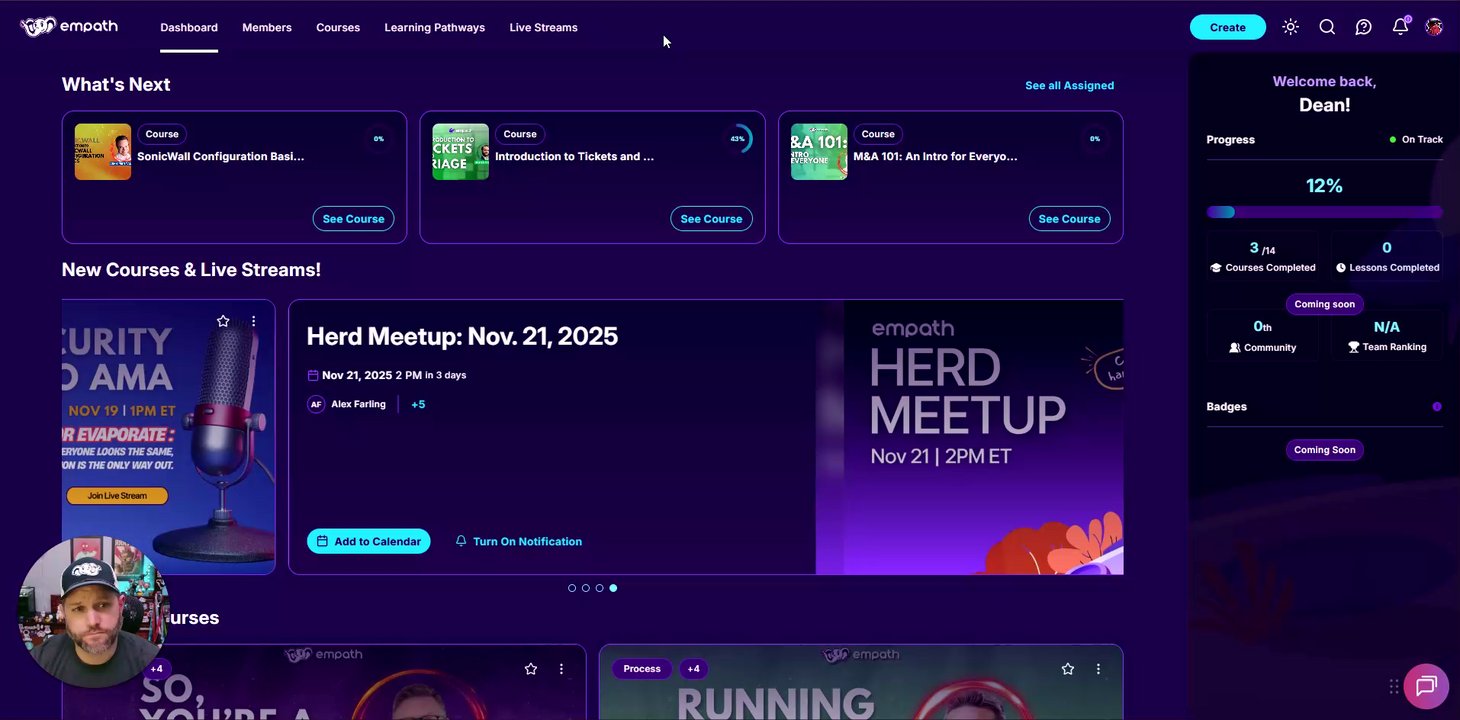Open Introduction to Tickets thumbnail
The image size is (1460, 720).
pos(461,152)
